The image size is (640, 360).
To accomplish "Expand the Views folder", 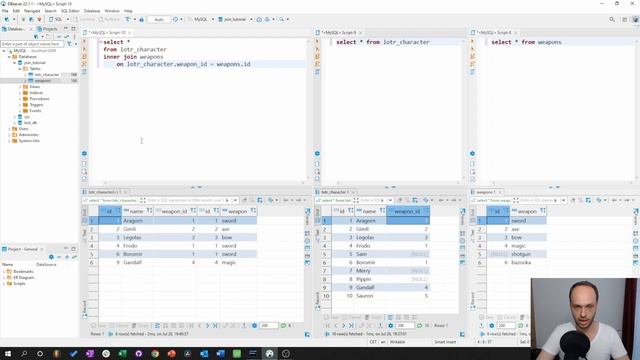I will [x=20, y=87].
